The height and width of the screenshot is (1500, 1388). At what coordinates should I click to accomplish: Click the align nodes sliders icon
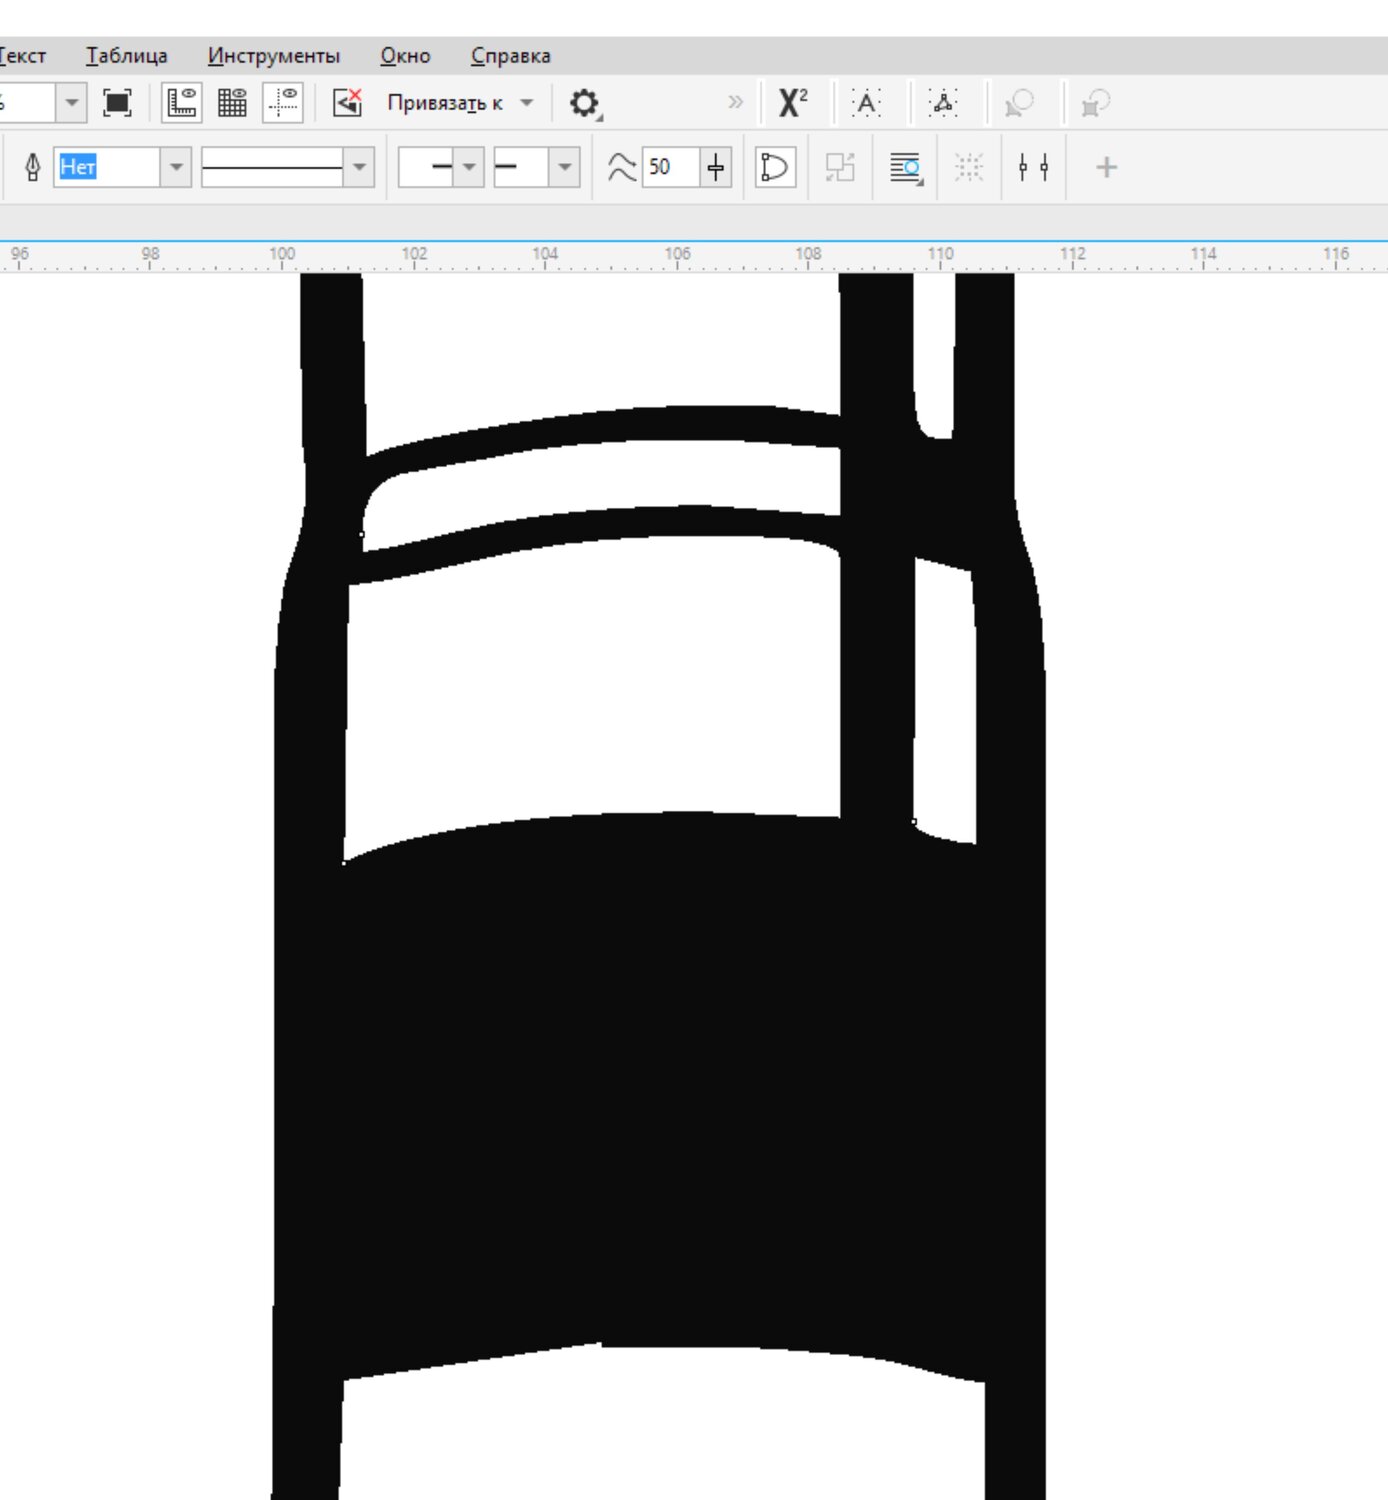click(1033, 167)
